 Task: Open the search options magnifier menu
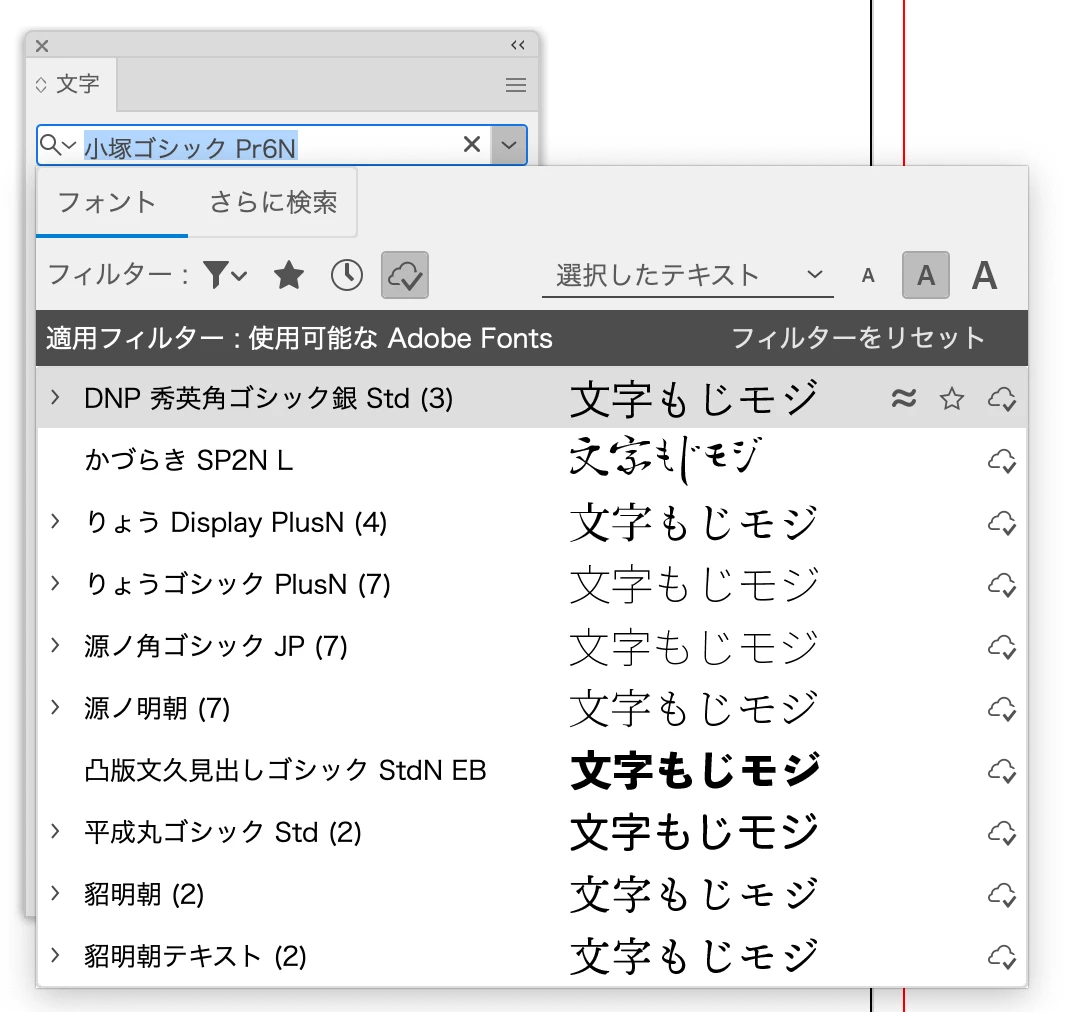[x=57, y=145]
